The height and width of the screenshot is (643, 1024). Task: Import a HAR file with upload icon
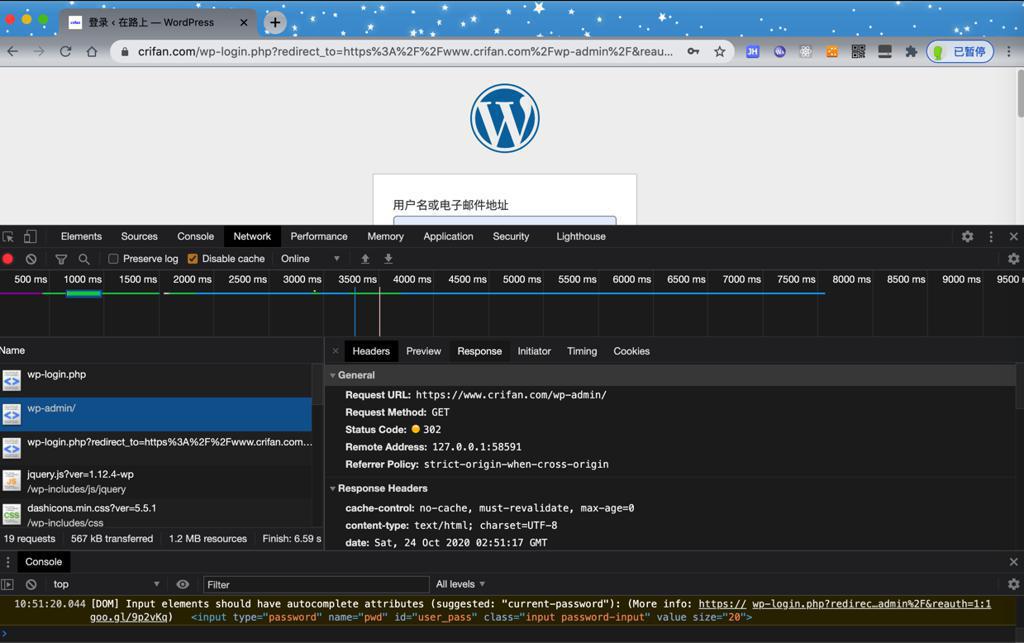tap(366, 259)
